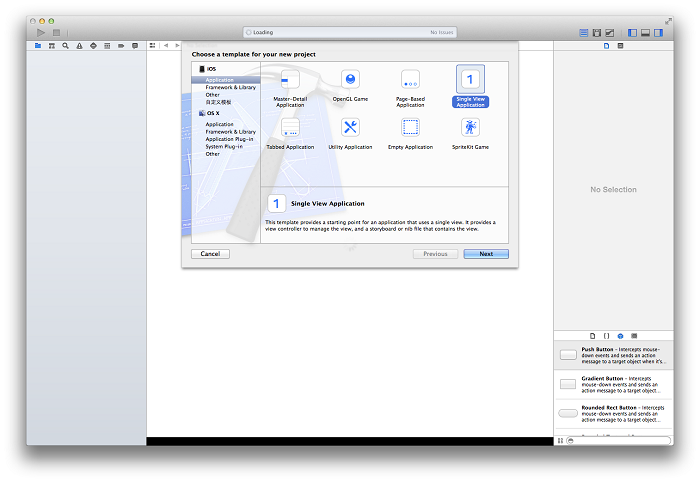Select OS X Application Plug-in category

pyautogui.click(x=225, y=139)
